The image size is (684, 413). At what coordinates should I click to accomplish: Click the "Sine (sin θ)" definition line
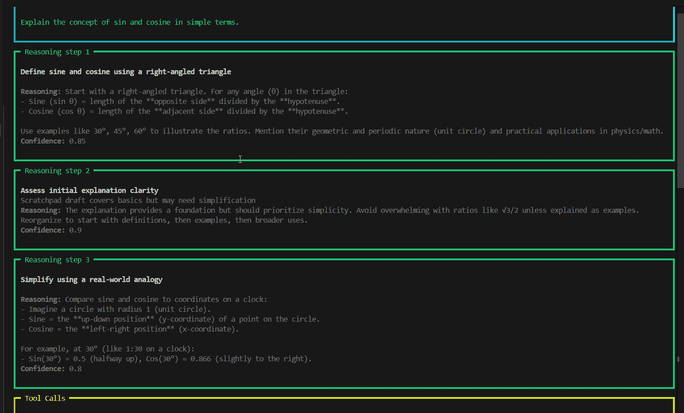click(180, 101)
